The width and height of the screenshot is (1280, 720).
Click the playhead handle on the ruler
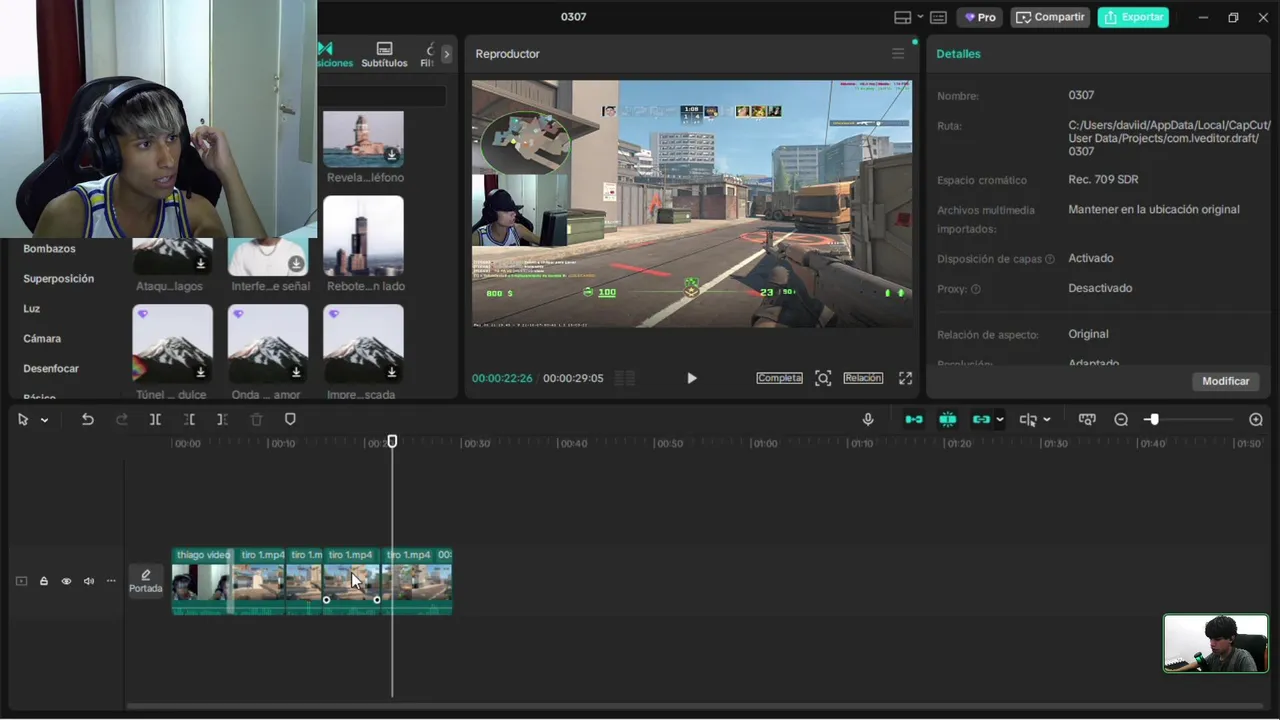click(x=392, y=441)
